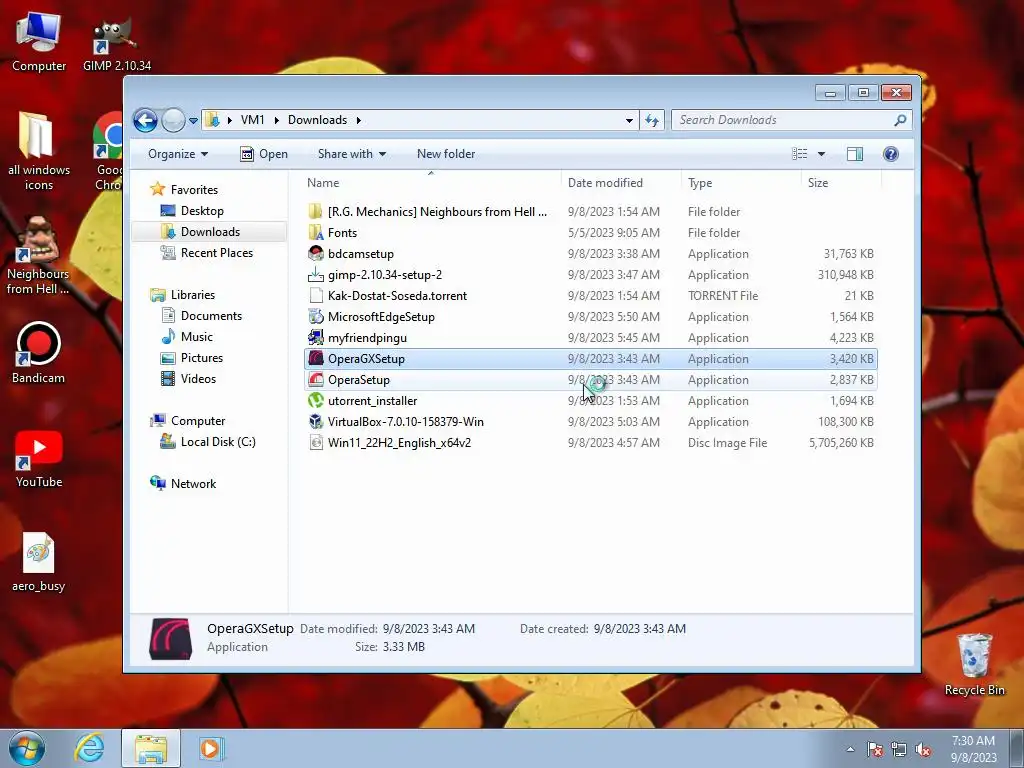Expand the views options dropdown arrow
The height and width of the screenshot is (768, 1024).
coord(822,154)
